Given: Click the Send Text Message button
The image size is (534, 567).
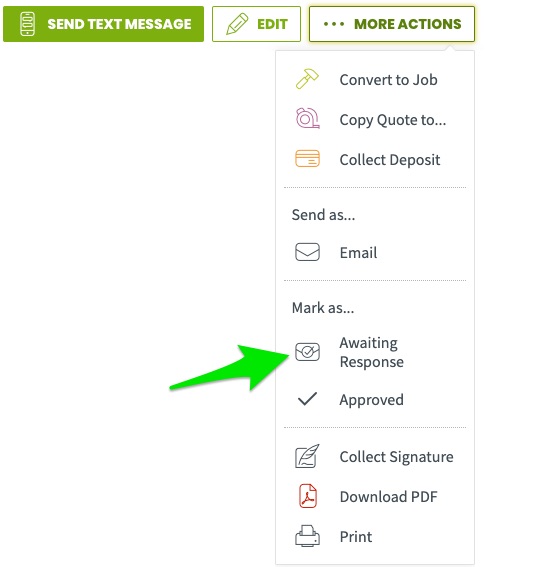Looking at the screenshot, I should pyautogui.click(x=103, y=24).
